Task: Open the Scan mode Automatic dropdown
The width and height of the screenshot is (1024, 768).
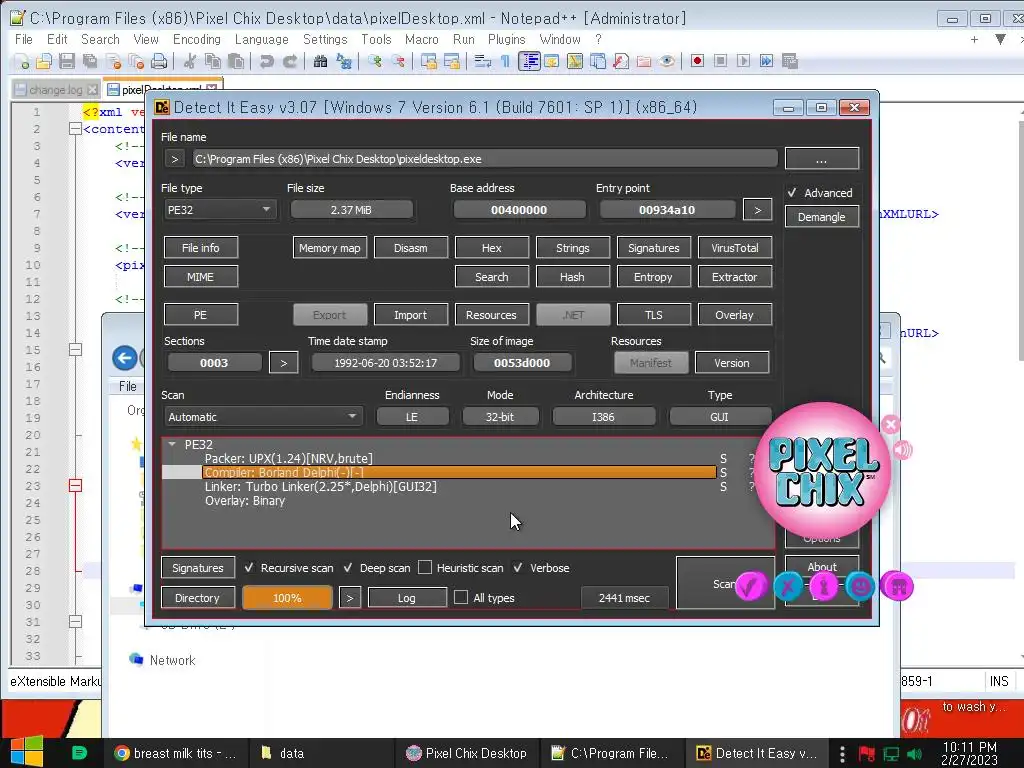Action: coord(263,417)
